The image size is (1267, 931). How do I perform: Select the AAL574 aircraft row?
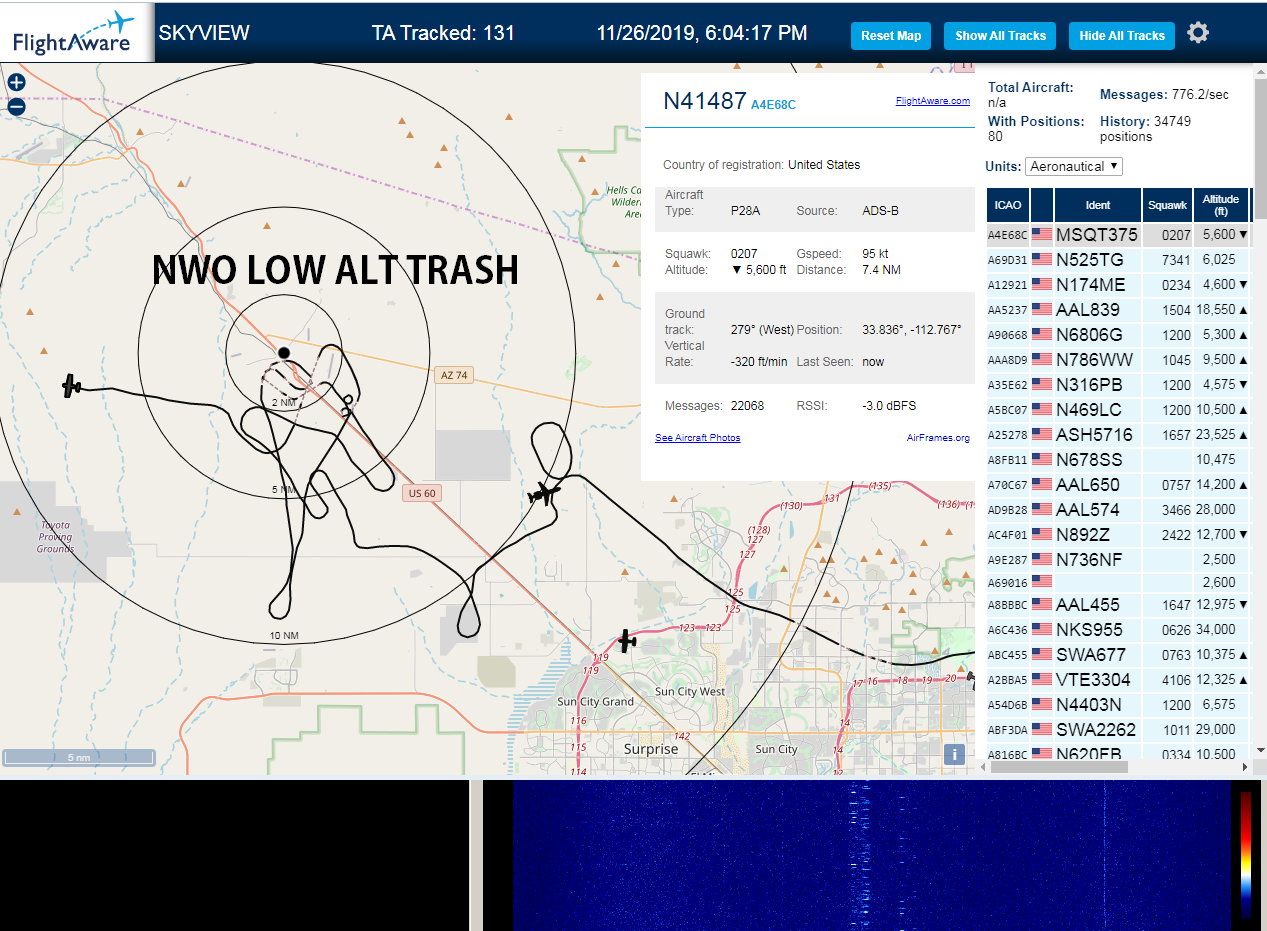pos(1118,510)
